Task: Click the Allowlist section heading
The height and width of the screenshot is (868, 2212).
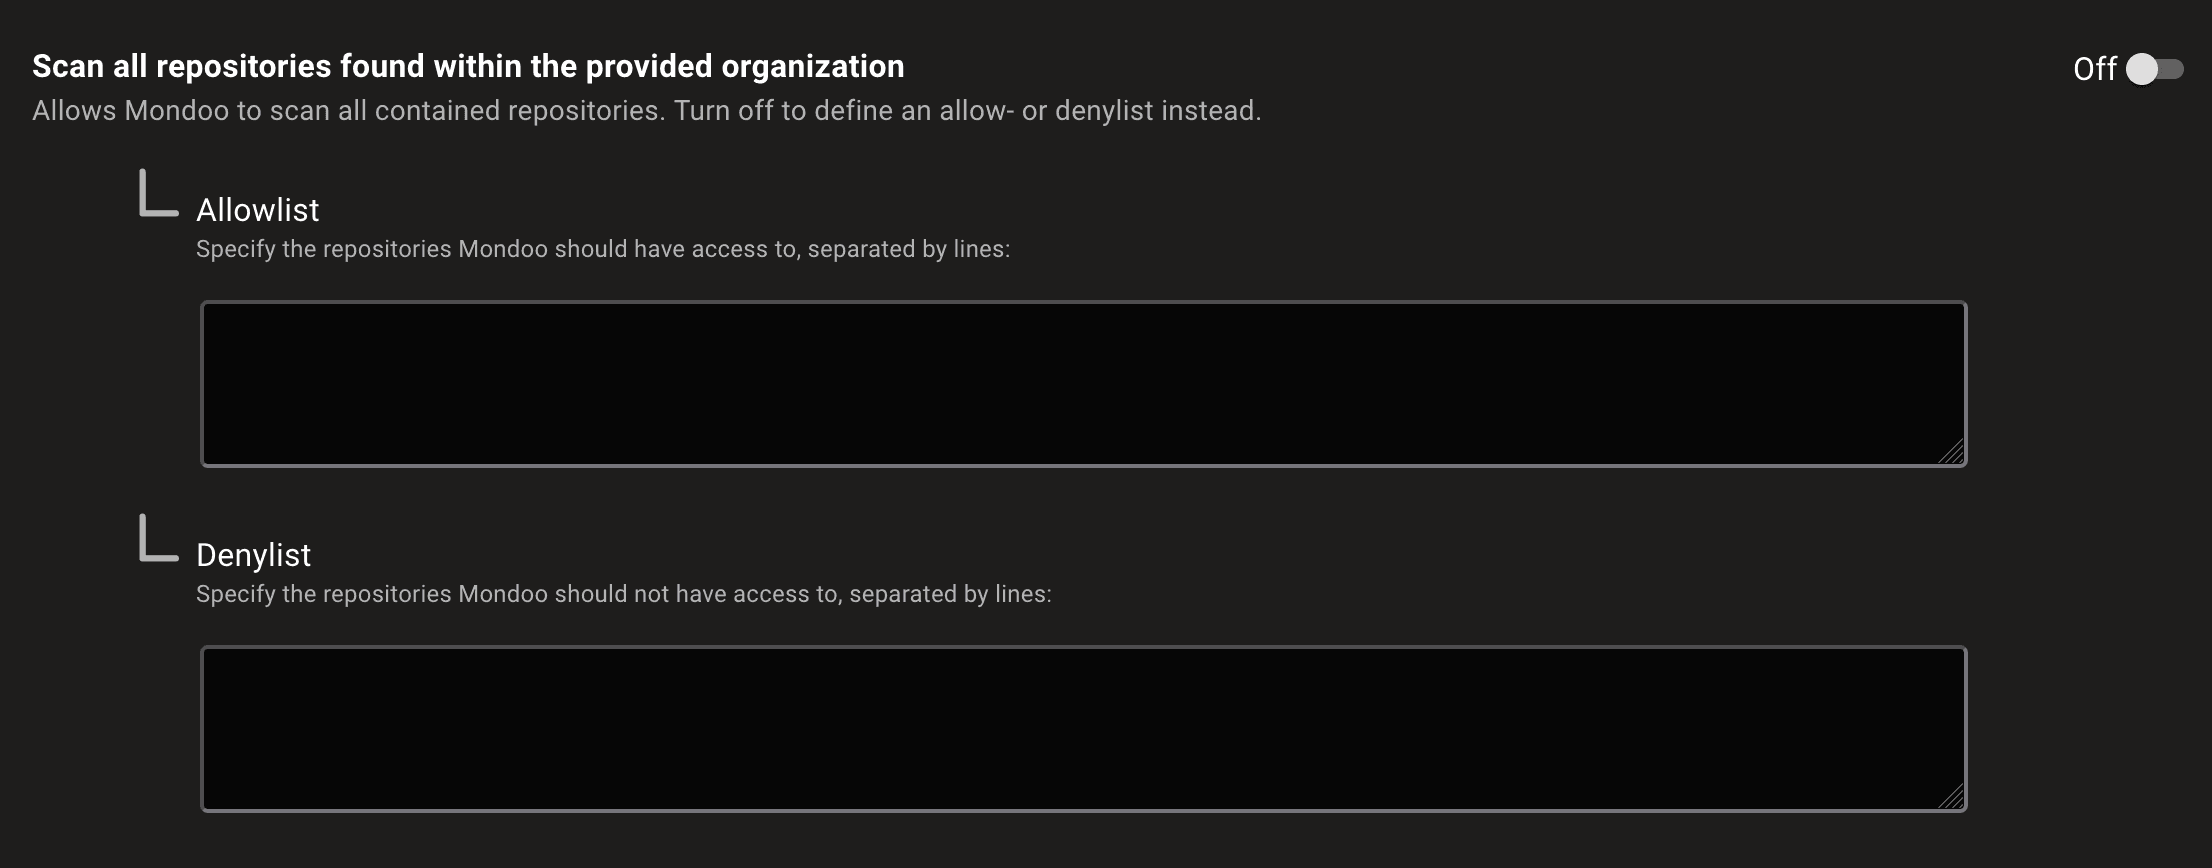Action: [x=256, y=210]
